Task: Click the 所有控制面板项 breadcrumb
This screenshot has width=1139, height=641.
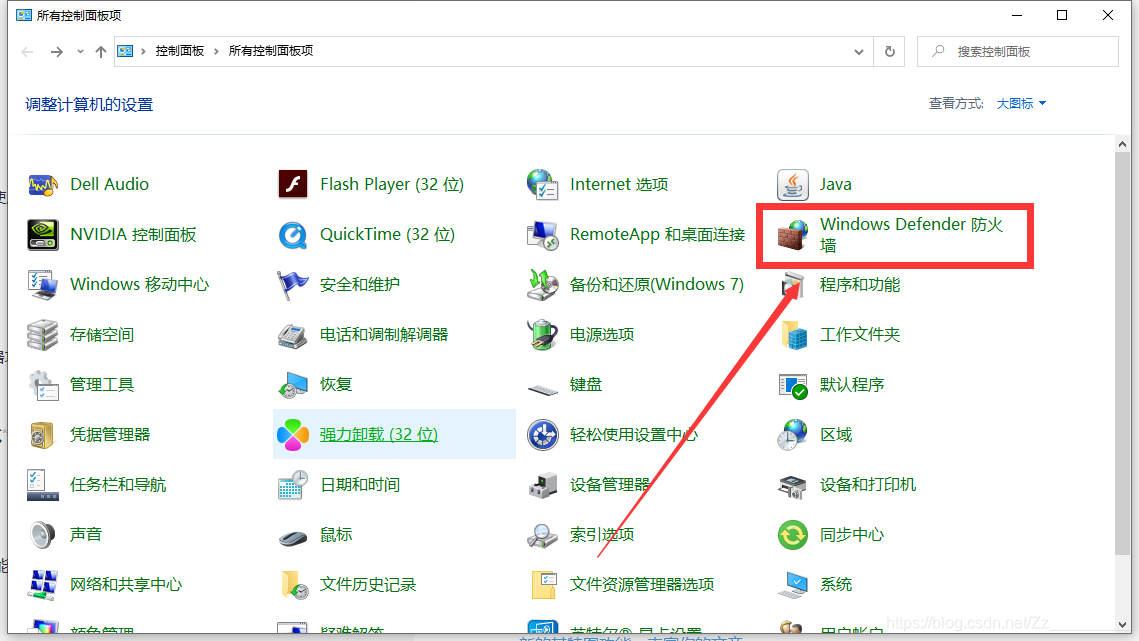Action: click(270, 51)
